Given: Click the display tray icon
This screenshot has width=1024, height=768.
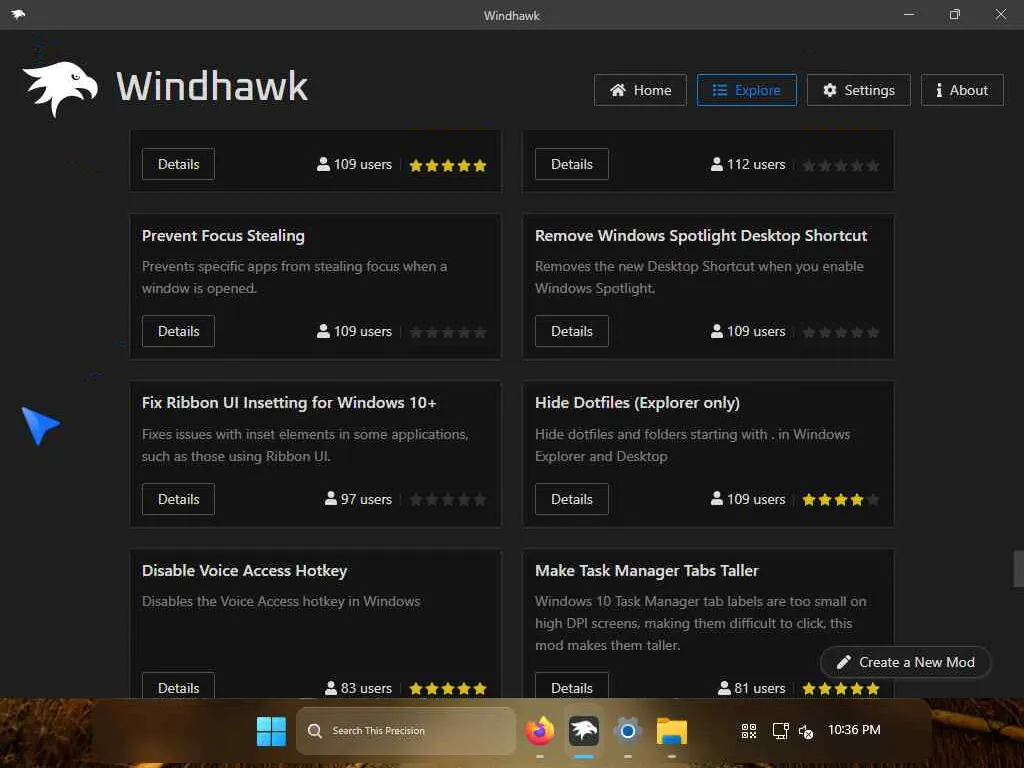Looking at the screenshot, I should 780,731.
